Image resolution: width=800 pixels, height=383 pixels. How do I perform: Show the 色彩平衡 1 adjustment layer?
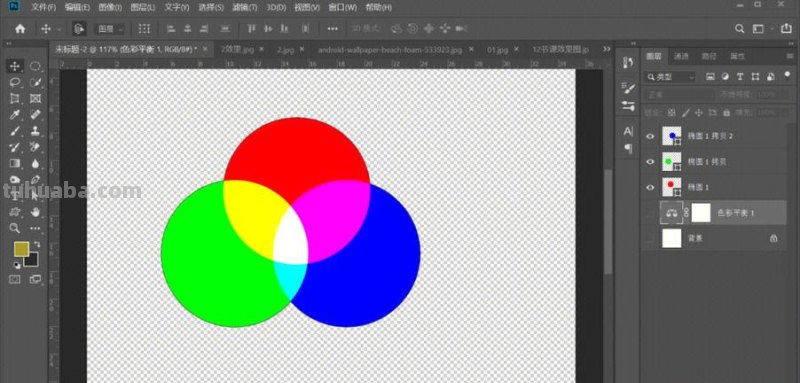tap(650, 213)
